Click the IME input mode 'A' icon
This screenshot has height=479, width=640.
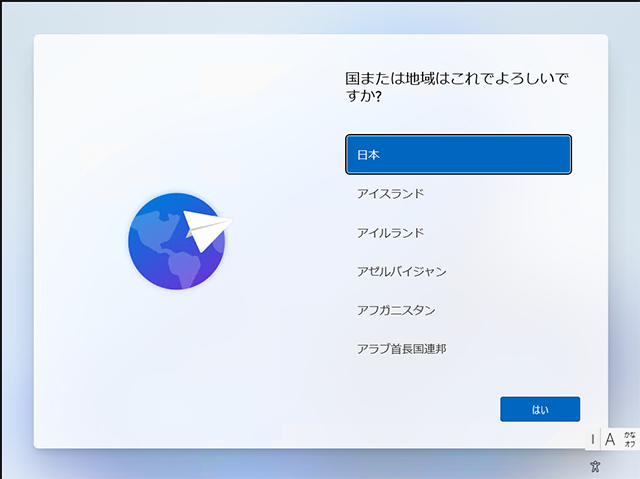(x=610, y=439)
